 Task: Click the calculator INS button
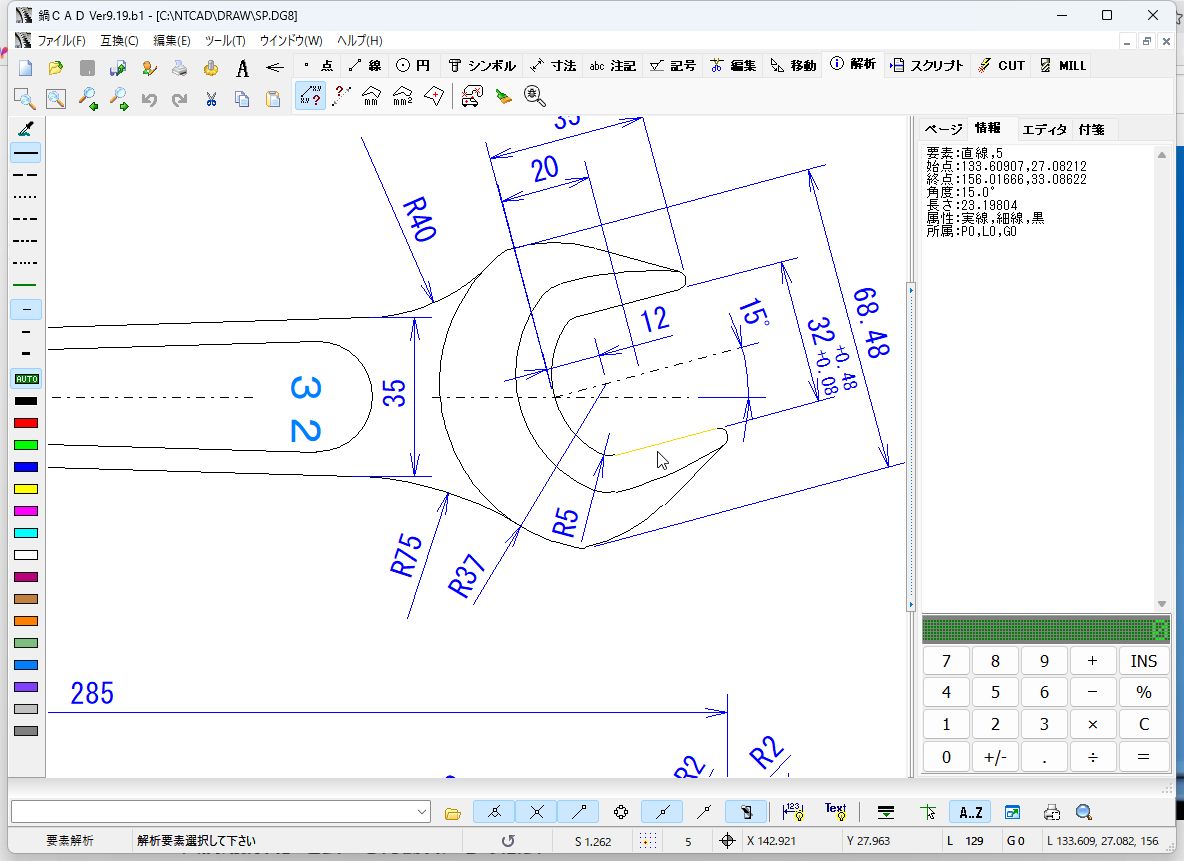click(x=1143, y=661)
